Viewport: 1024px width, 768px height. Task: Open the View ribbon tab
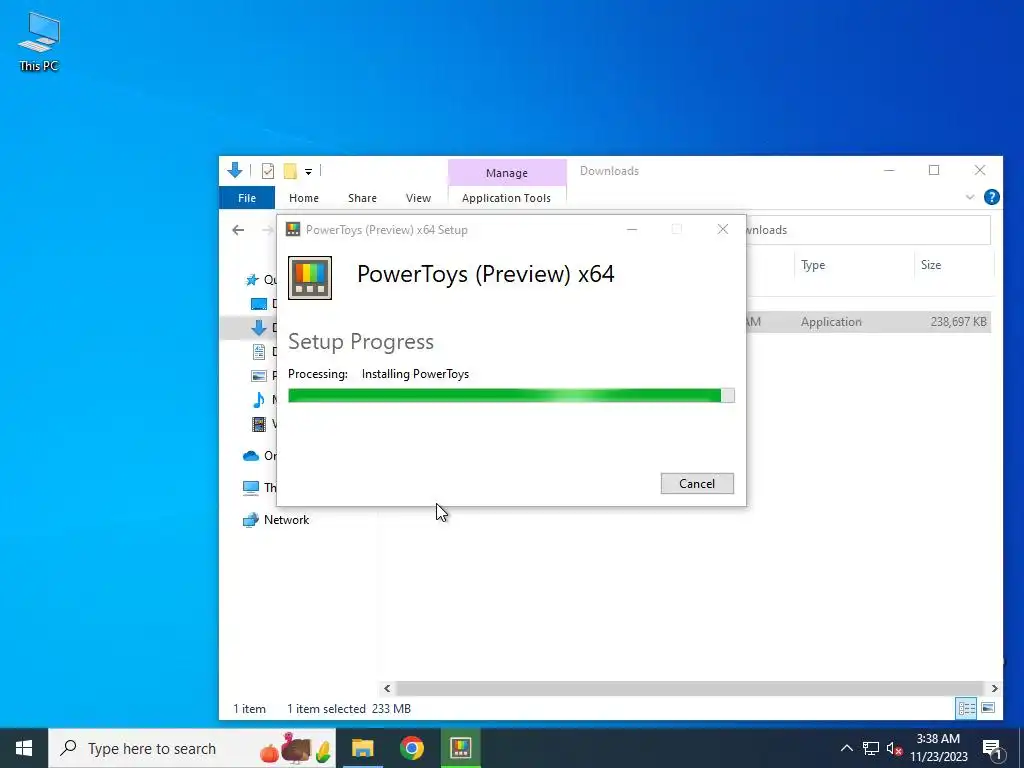point(418,198)
